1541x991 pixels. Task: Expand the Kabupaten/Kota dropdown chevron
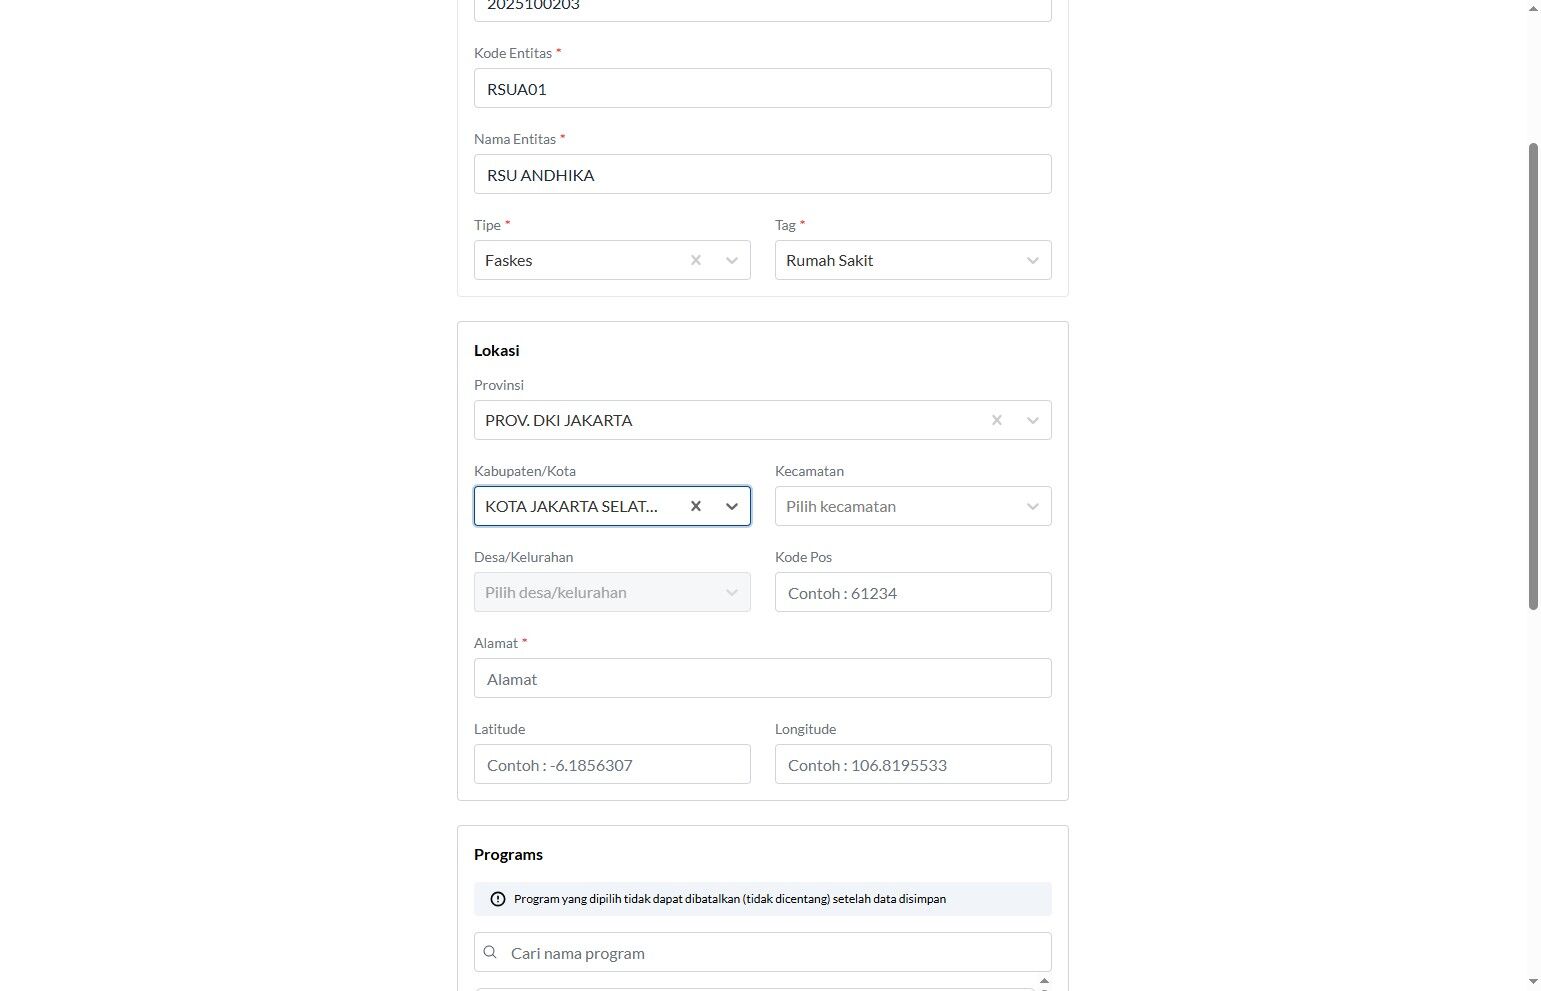pyautogui.click(x=732, y=506)
